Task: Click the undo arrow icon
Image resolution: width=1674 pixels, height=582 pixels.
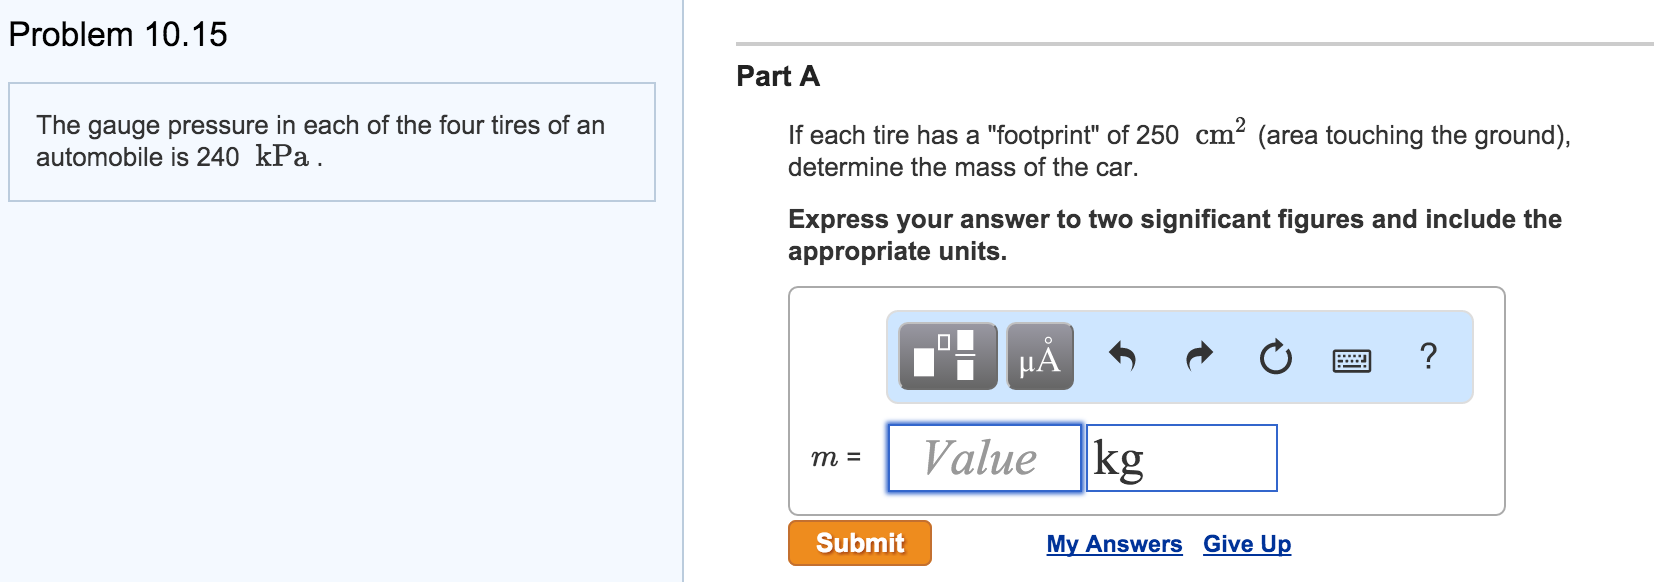Action: click(1123, 355)
